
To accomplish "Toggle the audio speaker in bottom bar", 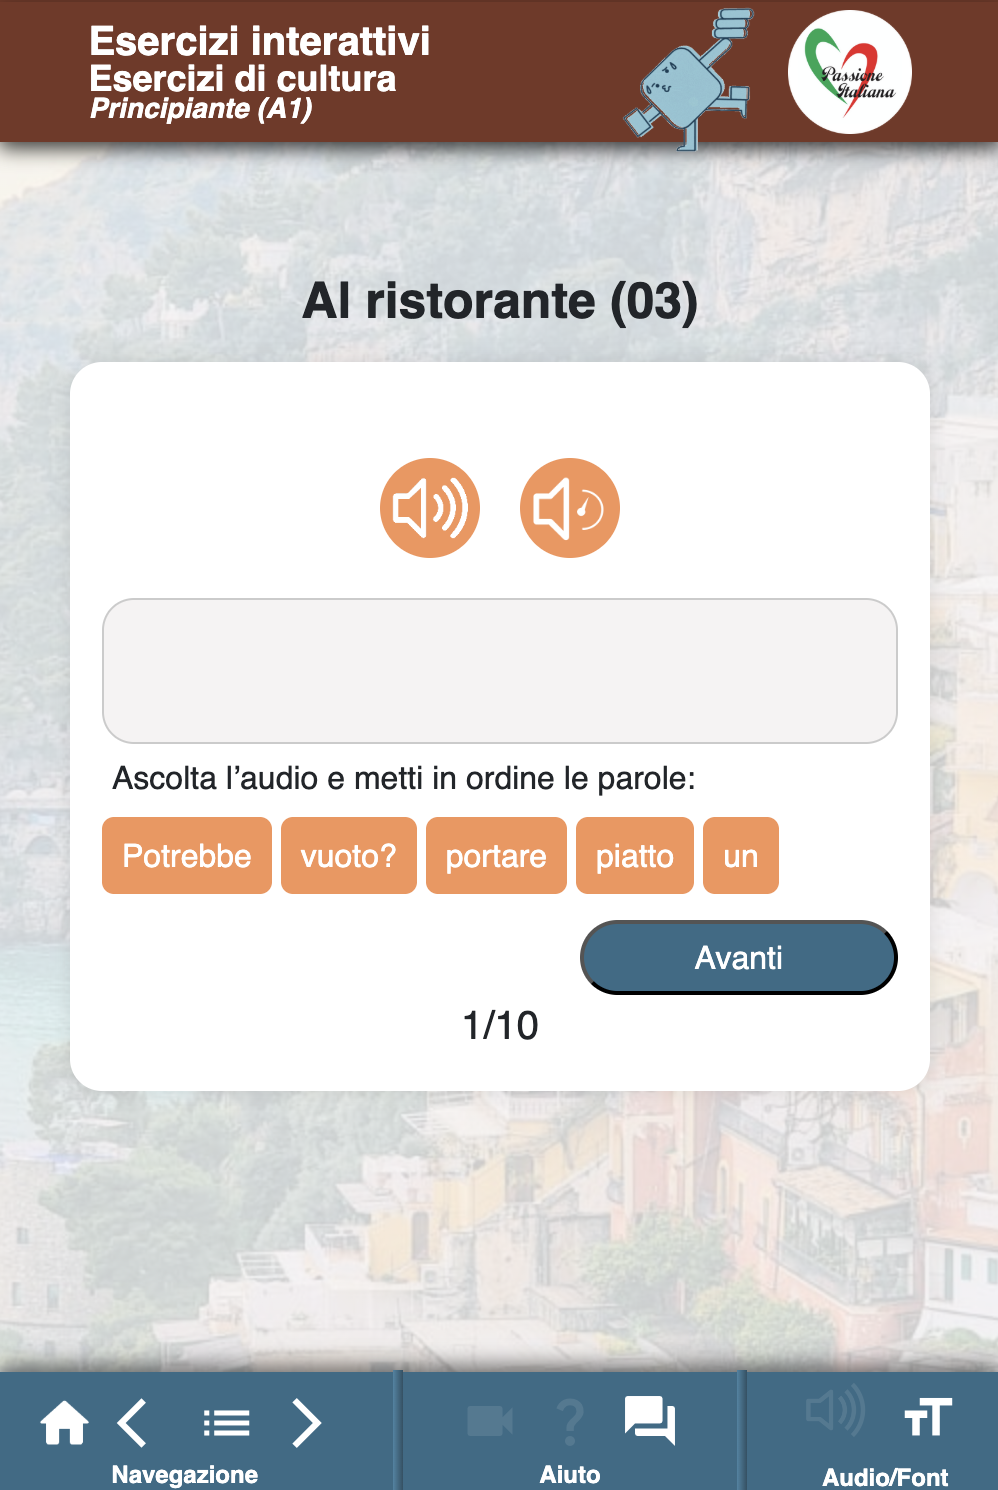I will 835,1412.
